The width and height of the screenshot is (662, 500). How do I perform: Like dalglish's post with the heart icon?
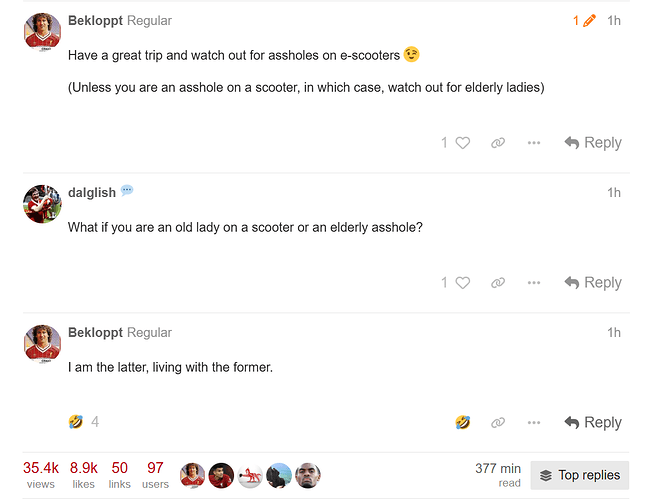462,283
